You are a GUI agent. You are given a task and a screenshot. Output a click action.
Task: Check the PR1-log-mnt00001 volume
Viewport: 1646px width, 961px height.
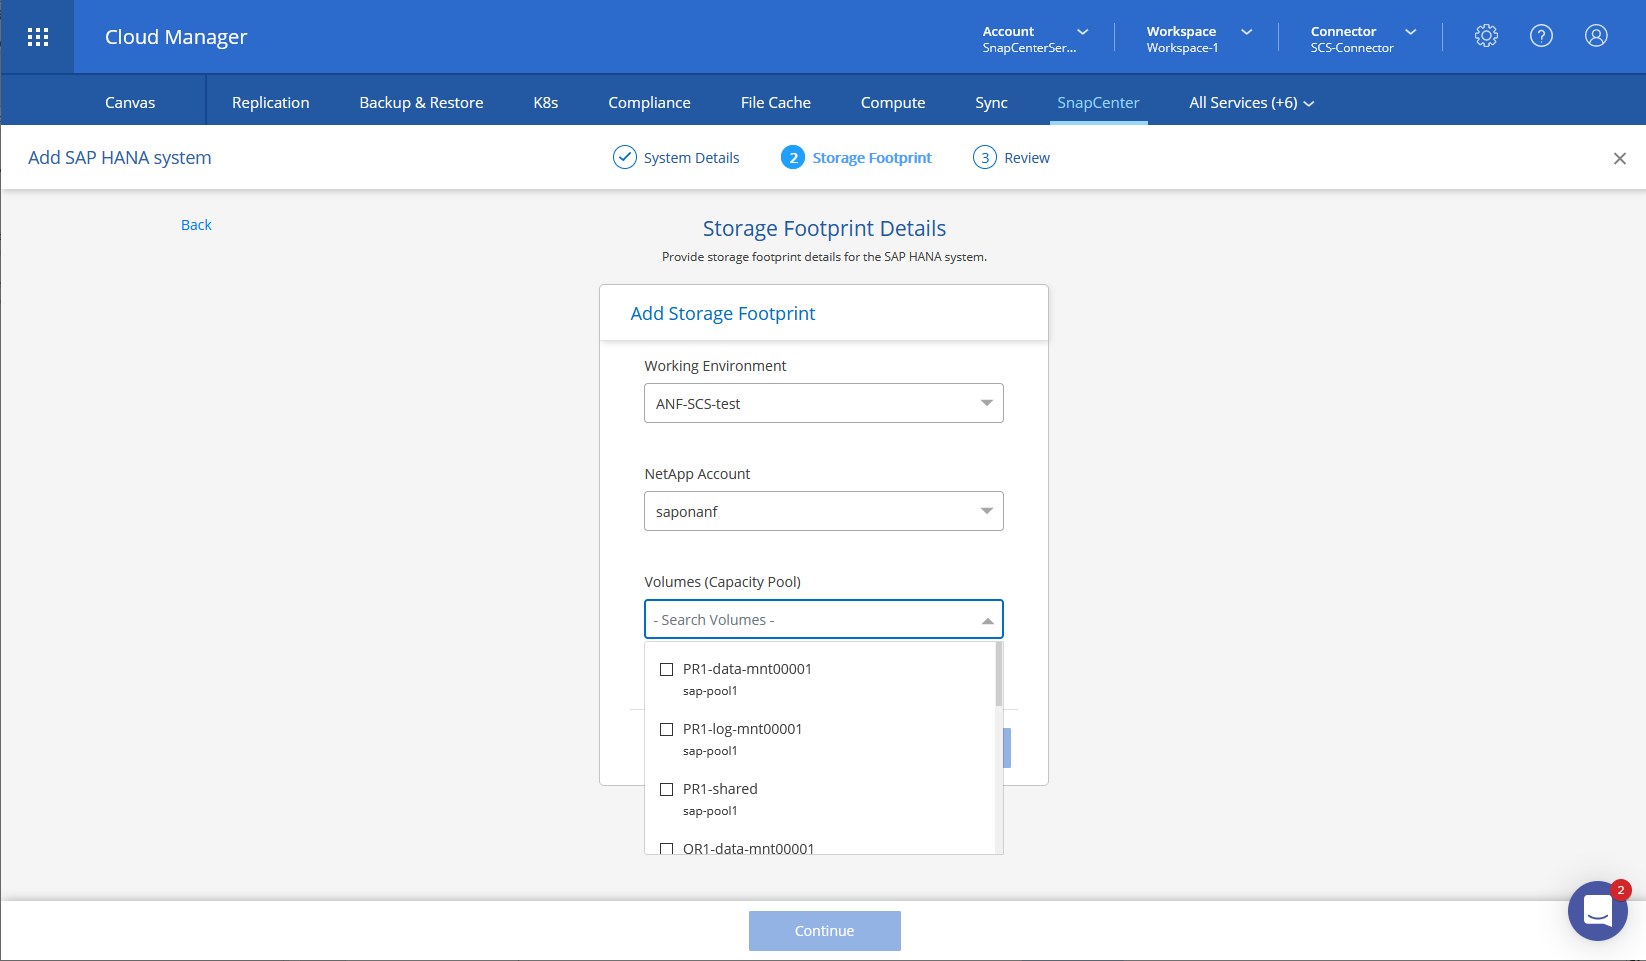[x=667, y=730]
